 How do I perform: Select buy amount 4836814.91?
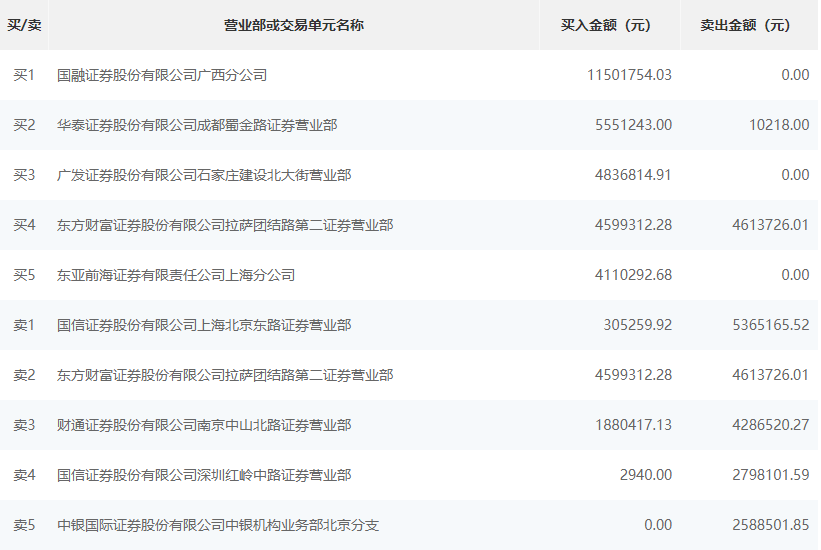pyautogui.click(x=634, y=175)
